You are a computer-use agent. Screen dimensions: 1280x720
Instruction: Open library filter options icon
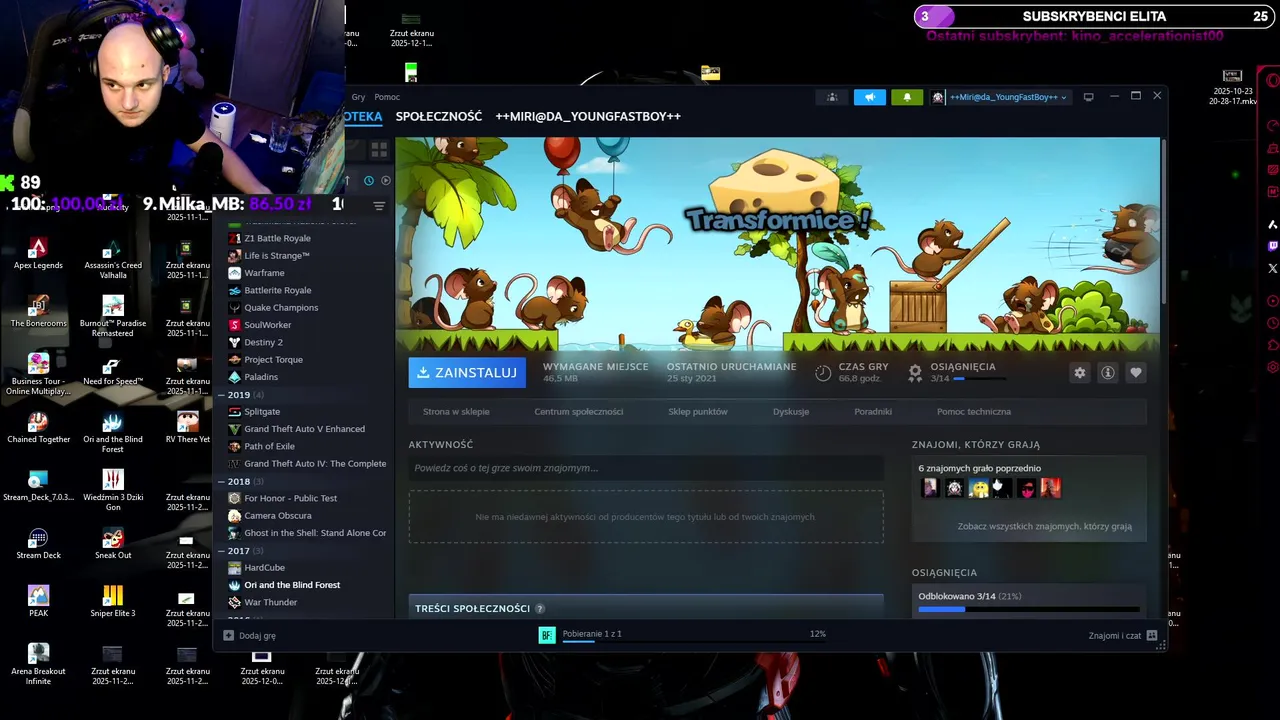[x=379, y=206]
